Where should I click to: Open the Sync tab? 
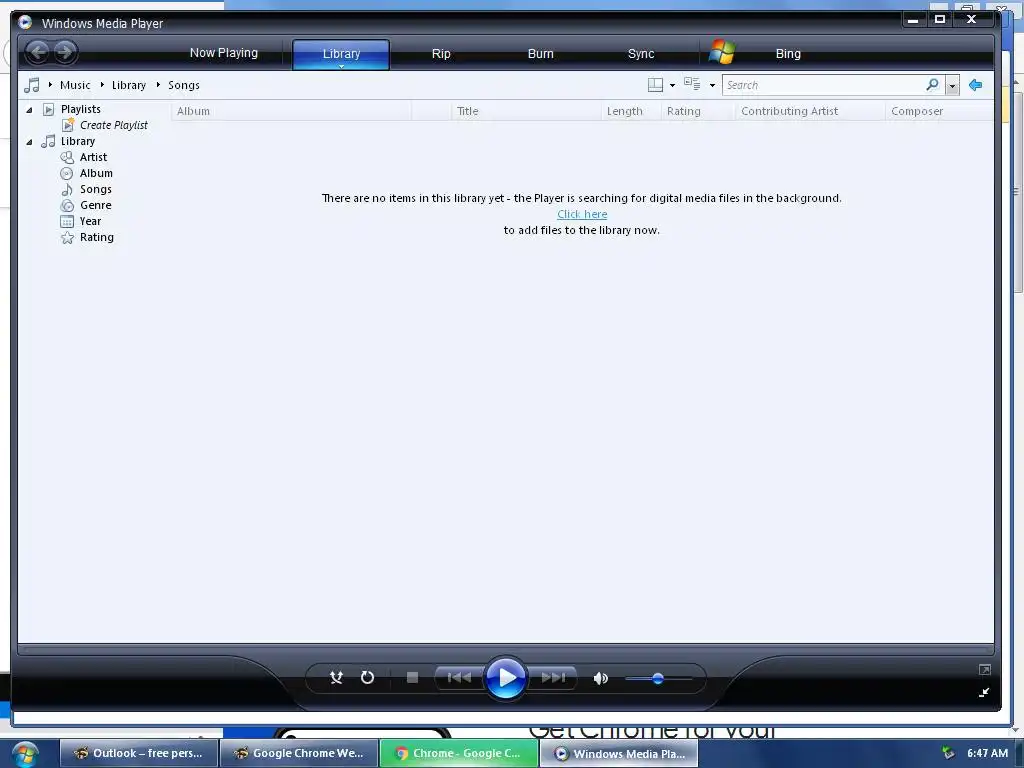[641, 54]
